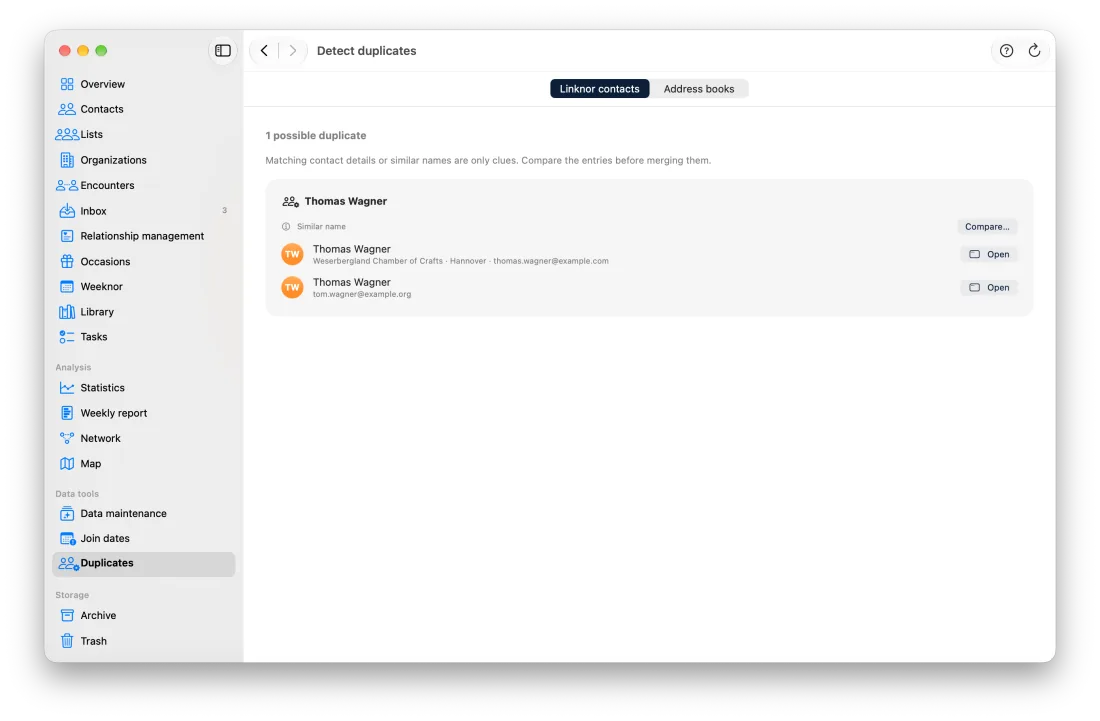Click the Thomas Wagner duplicate group heading
Viewport: 1100px width, 721px height.
(345, 201)
